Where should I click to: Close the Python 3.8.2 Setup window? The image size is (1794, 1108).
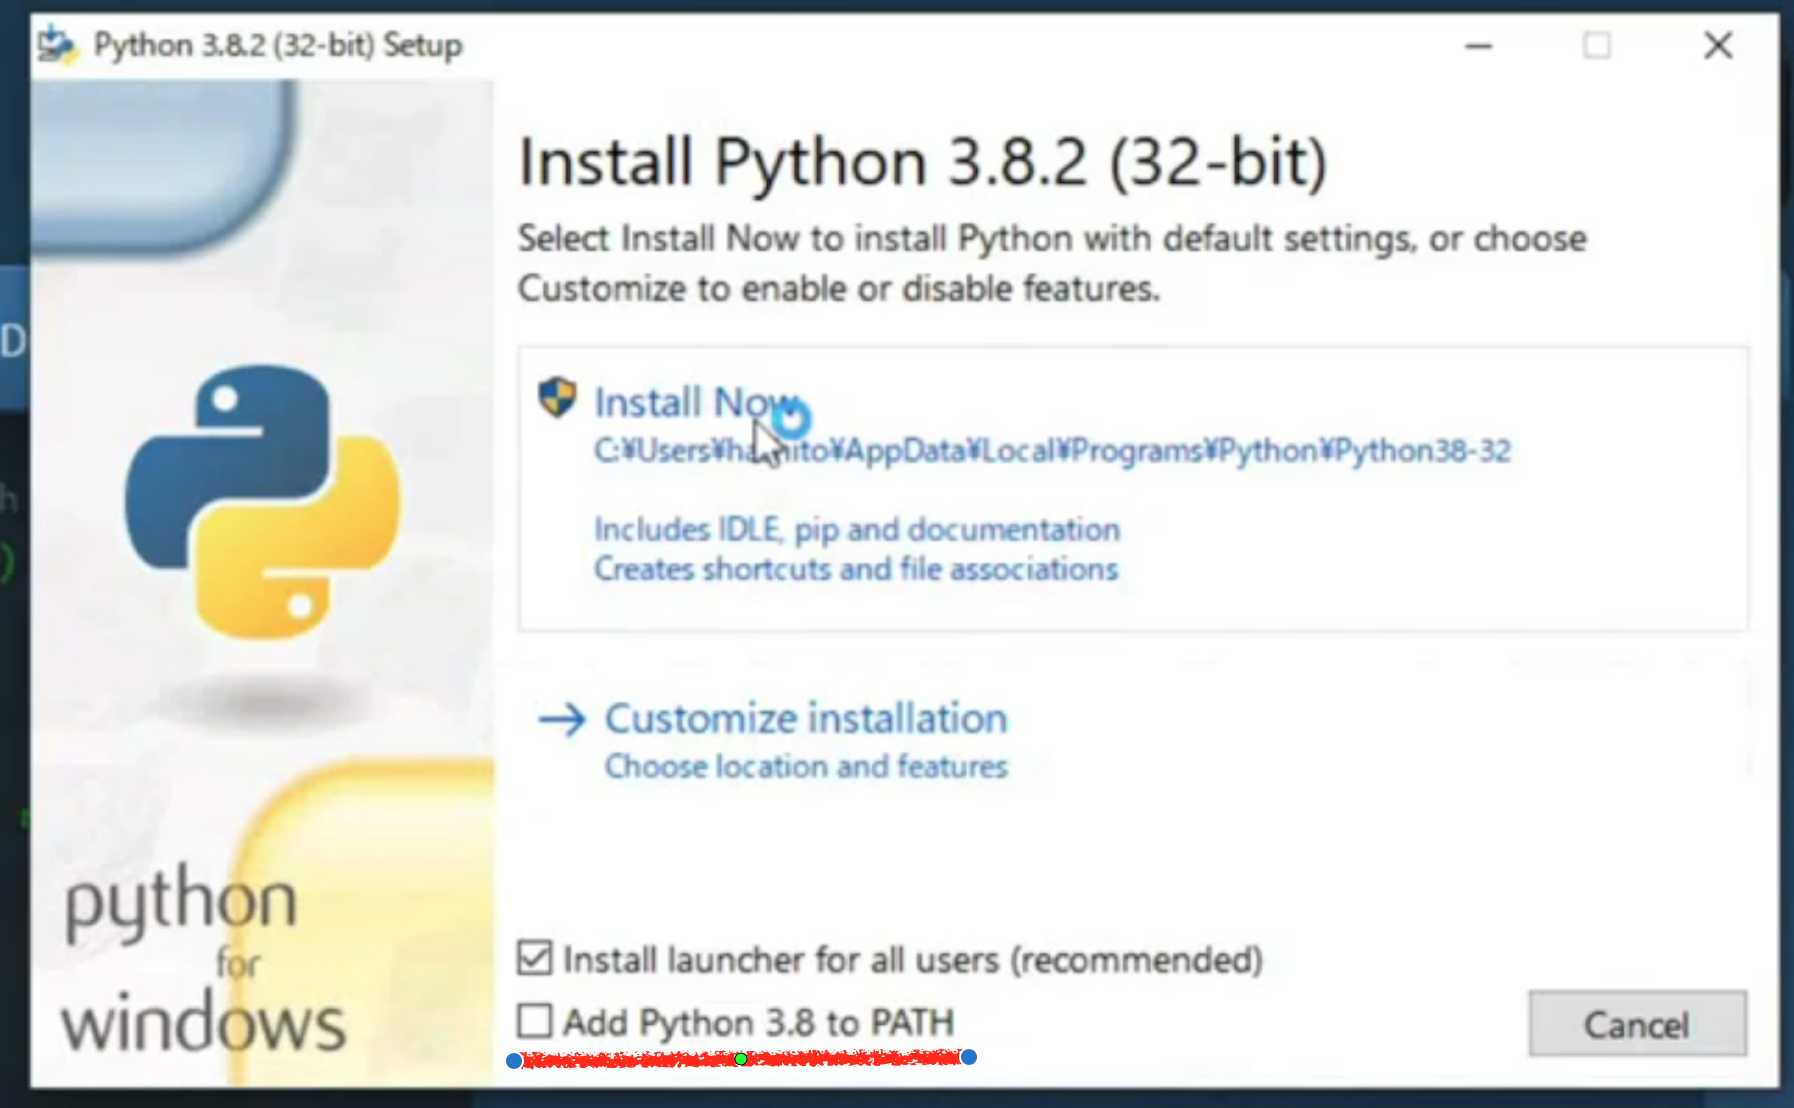point(1718,46)
